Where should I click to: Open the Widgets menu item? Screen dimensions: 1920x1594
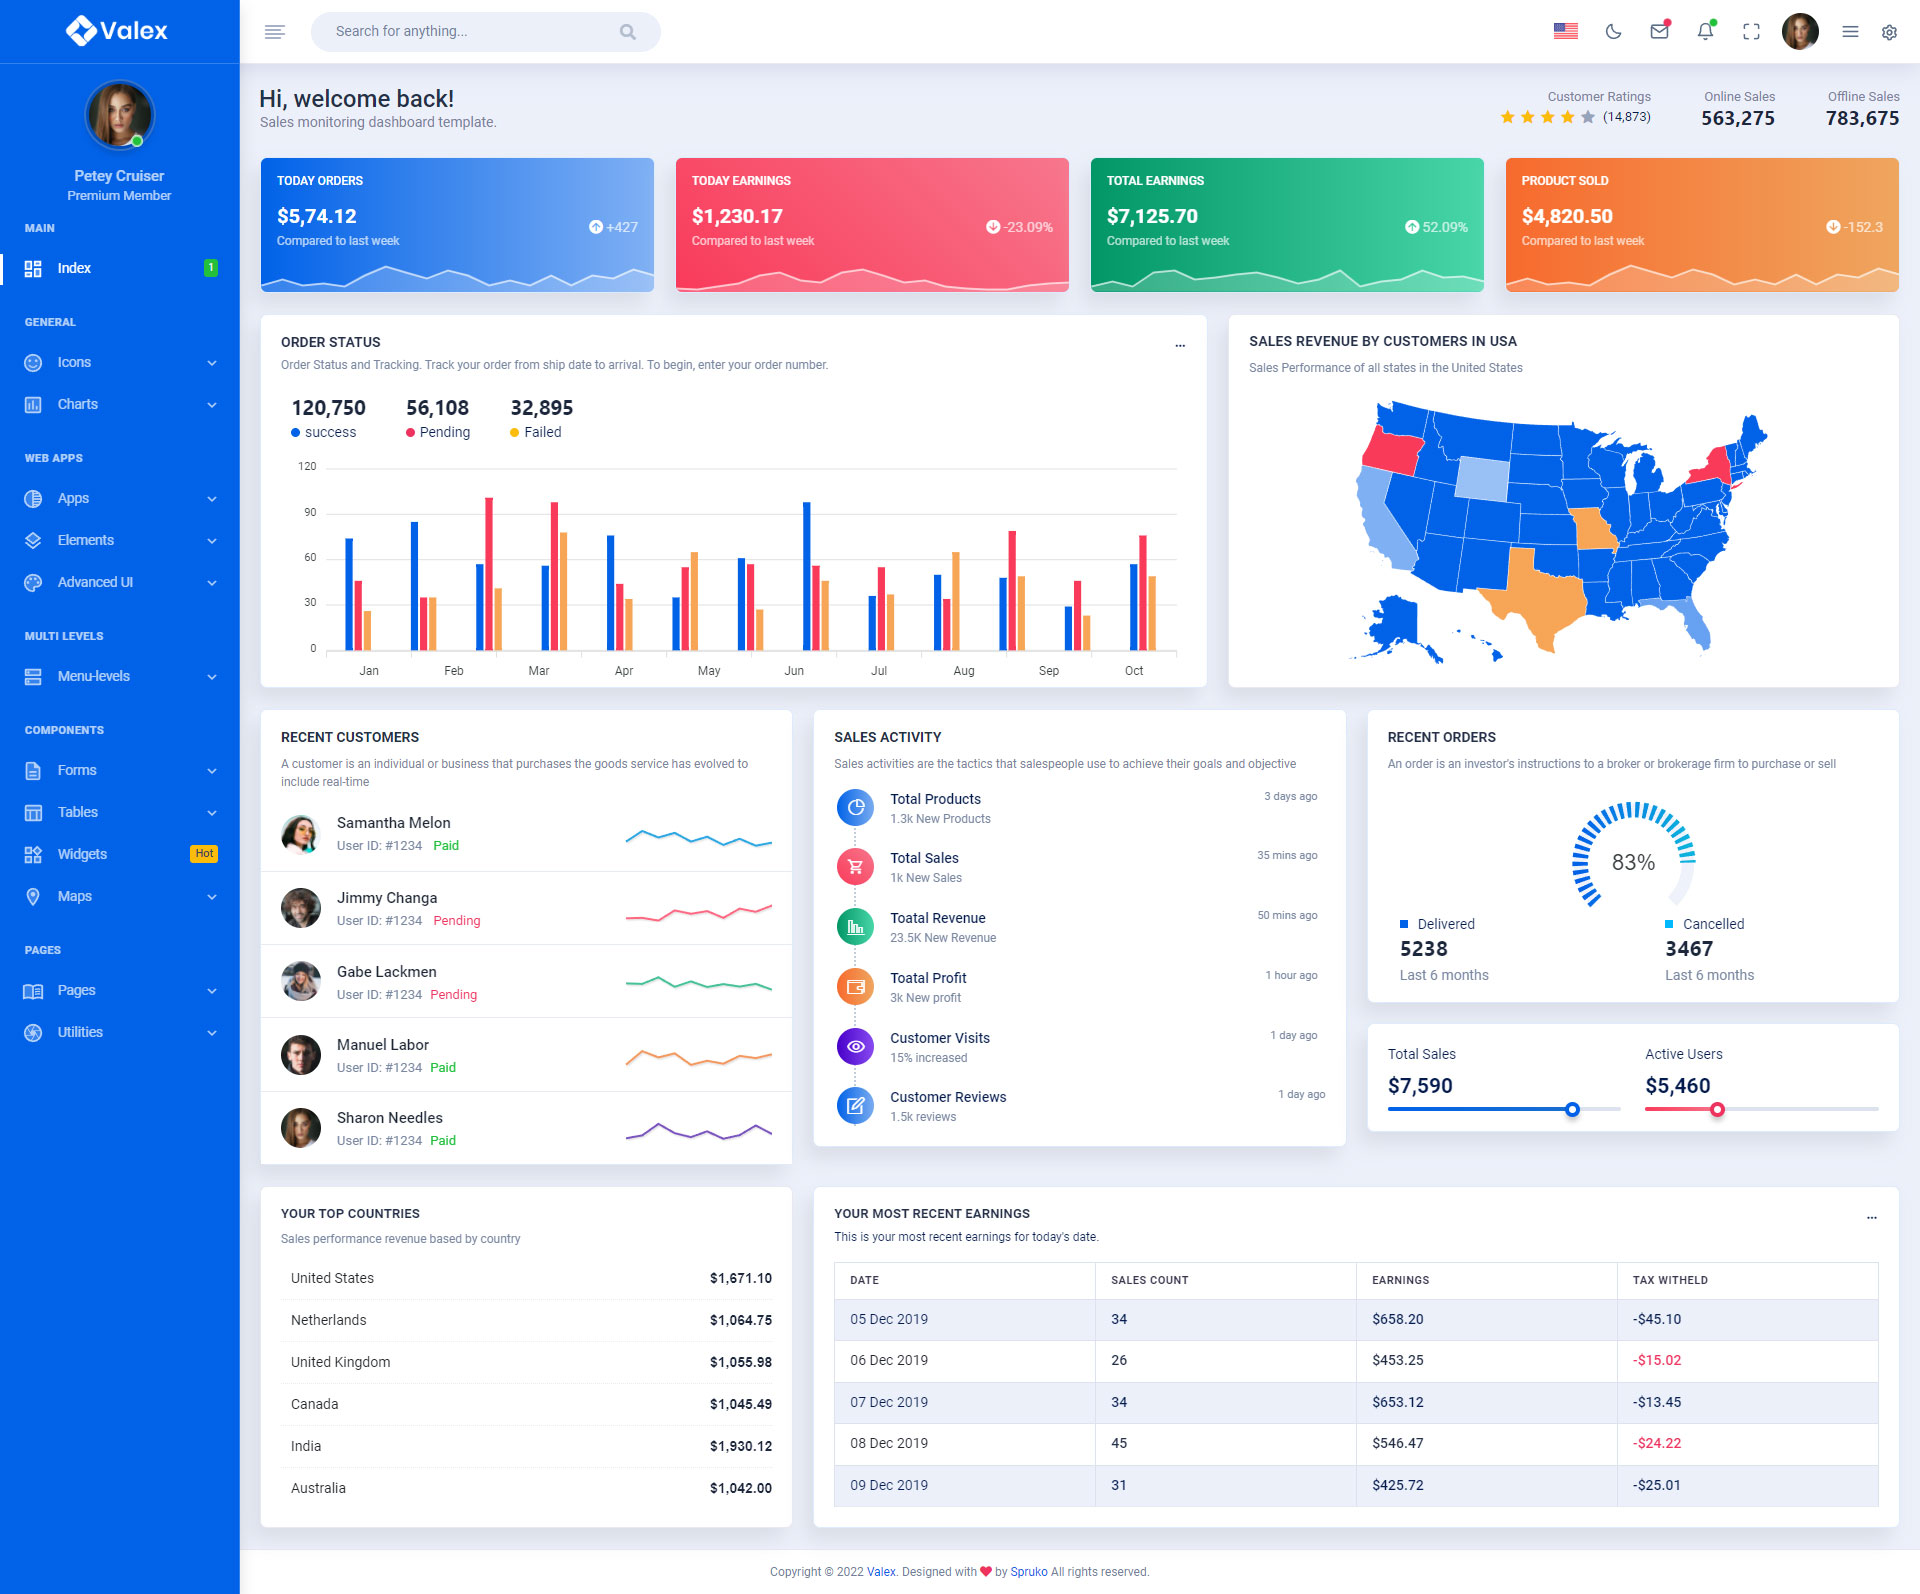coord(82,854)
